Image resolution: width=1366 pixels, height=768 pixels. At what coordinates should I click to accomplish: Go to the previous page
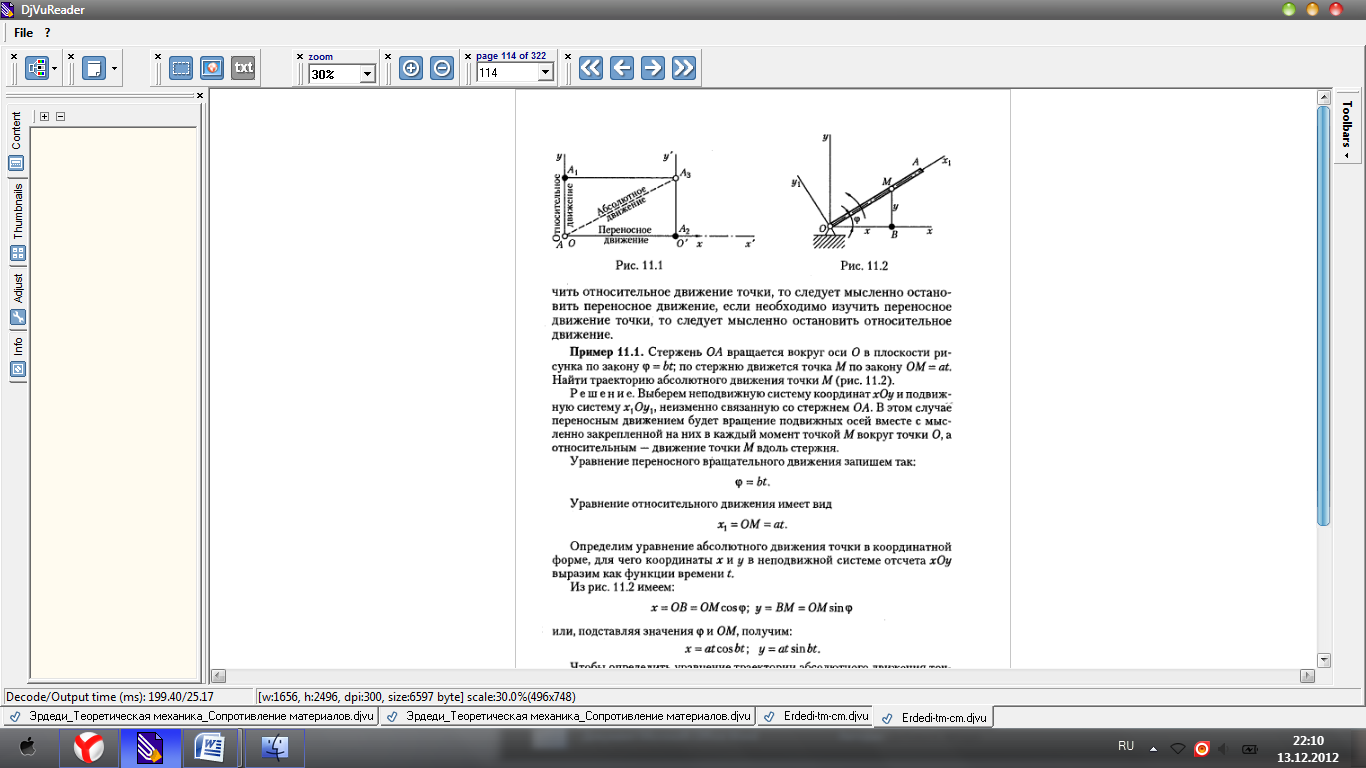[x=622, y=68]
